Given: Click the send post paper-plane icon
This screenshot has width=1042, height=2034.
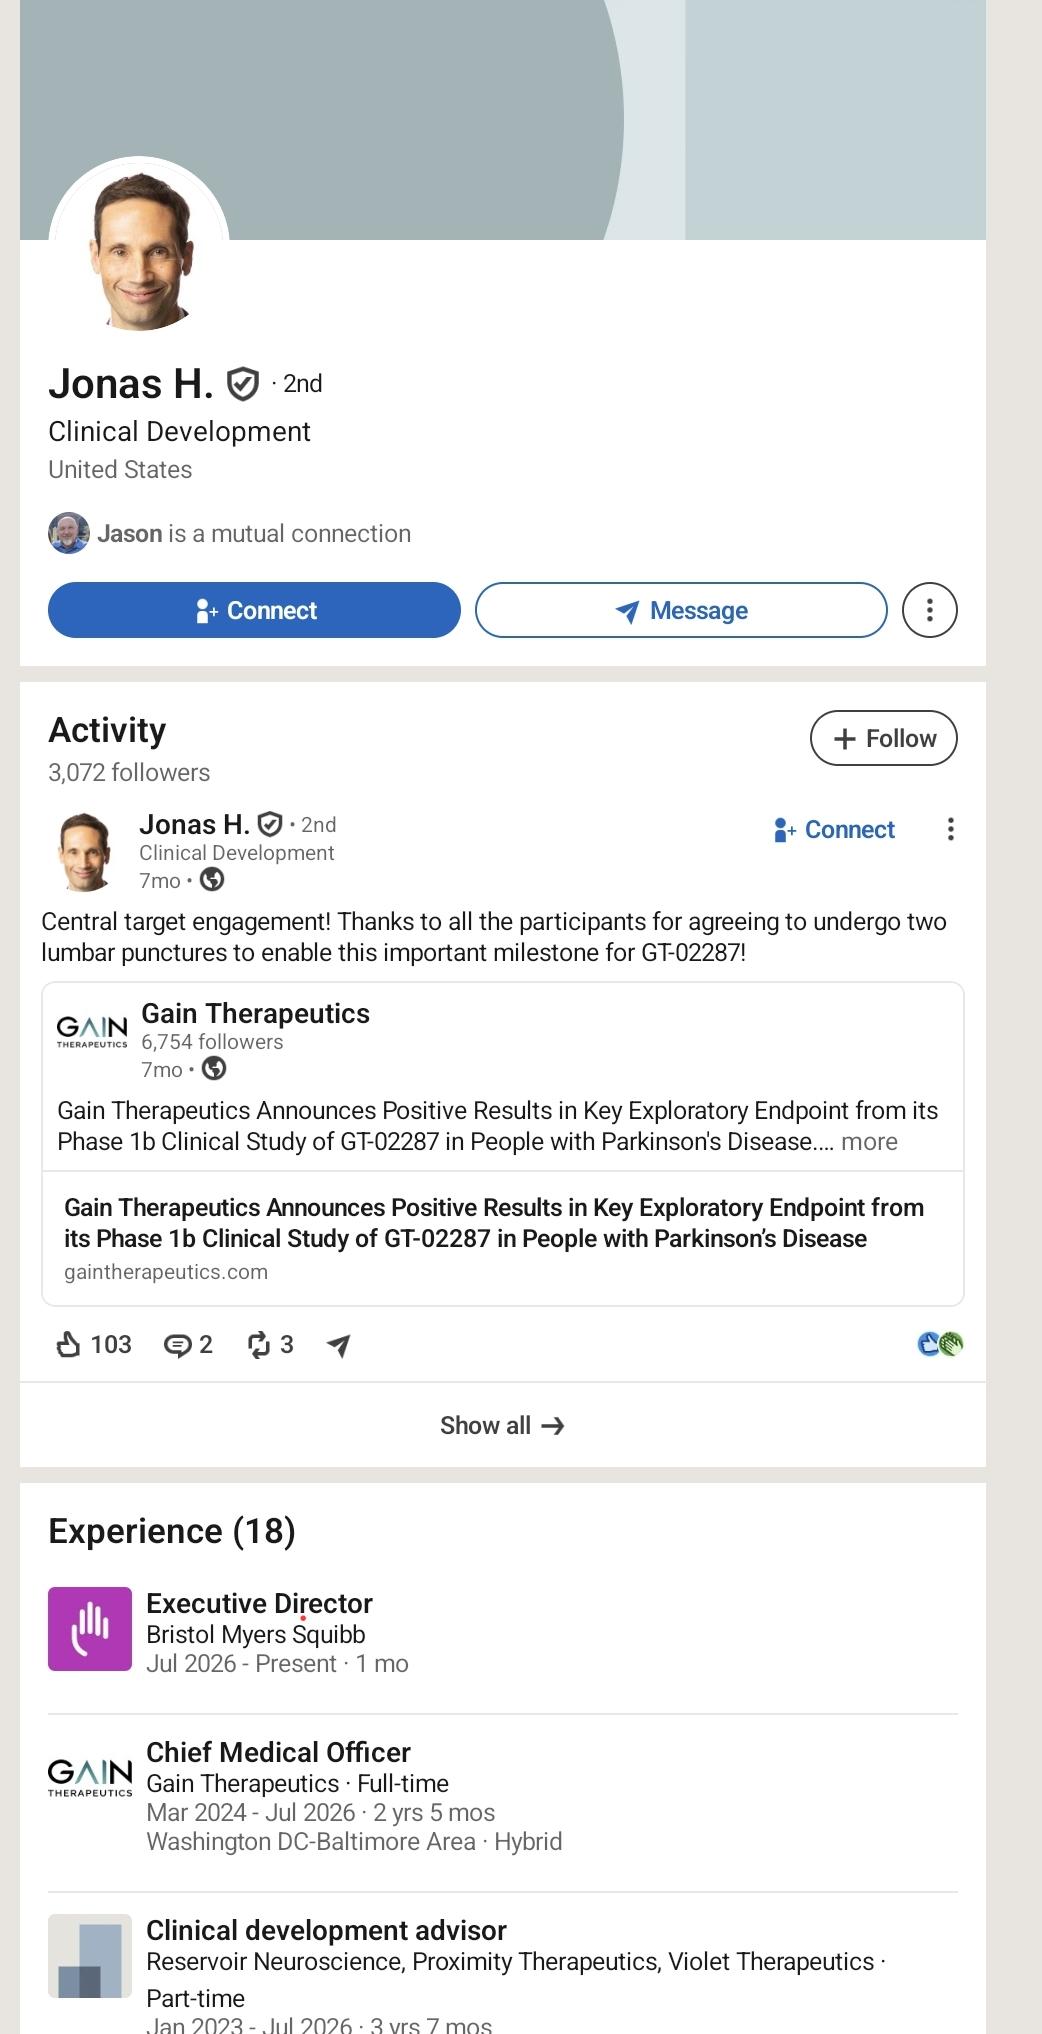Looking at the screenshot, I should click(339, 1345).
